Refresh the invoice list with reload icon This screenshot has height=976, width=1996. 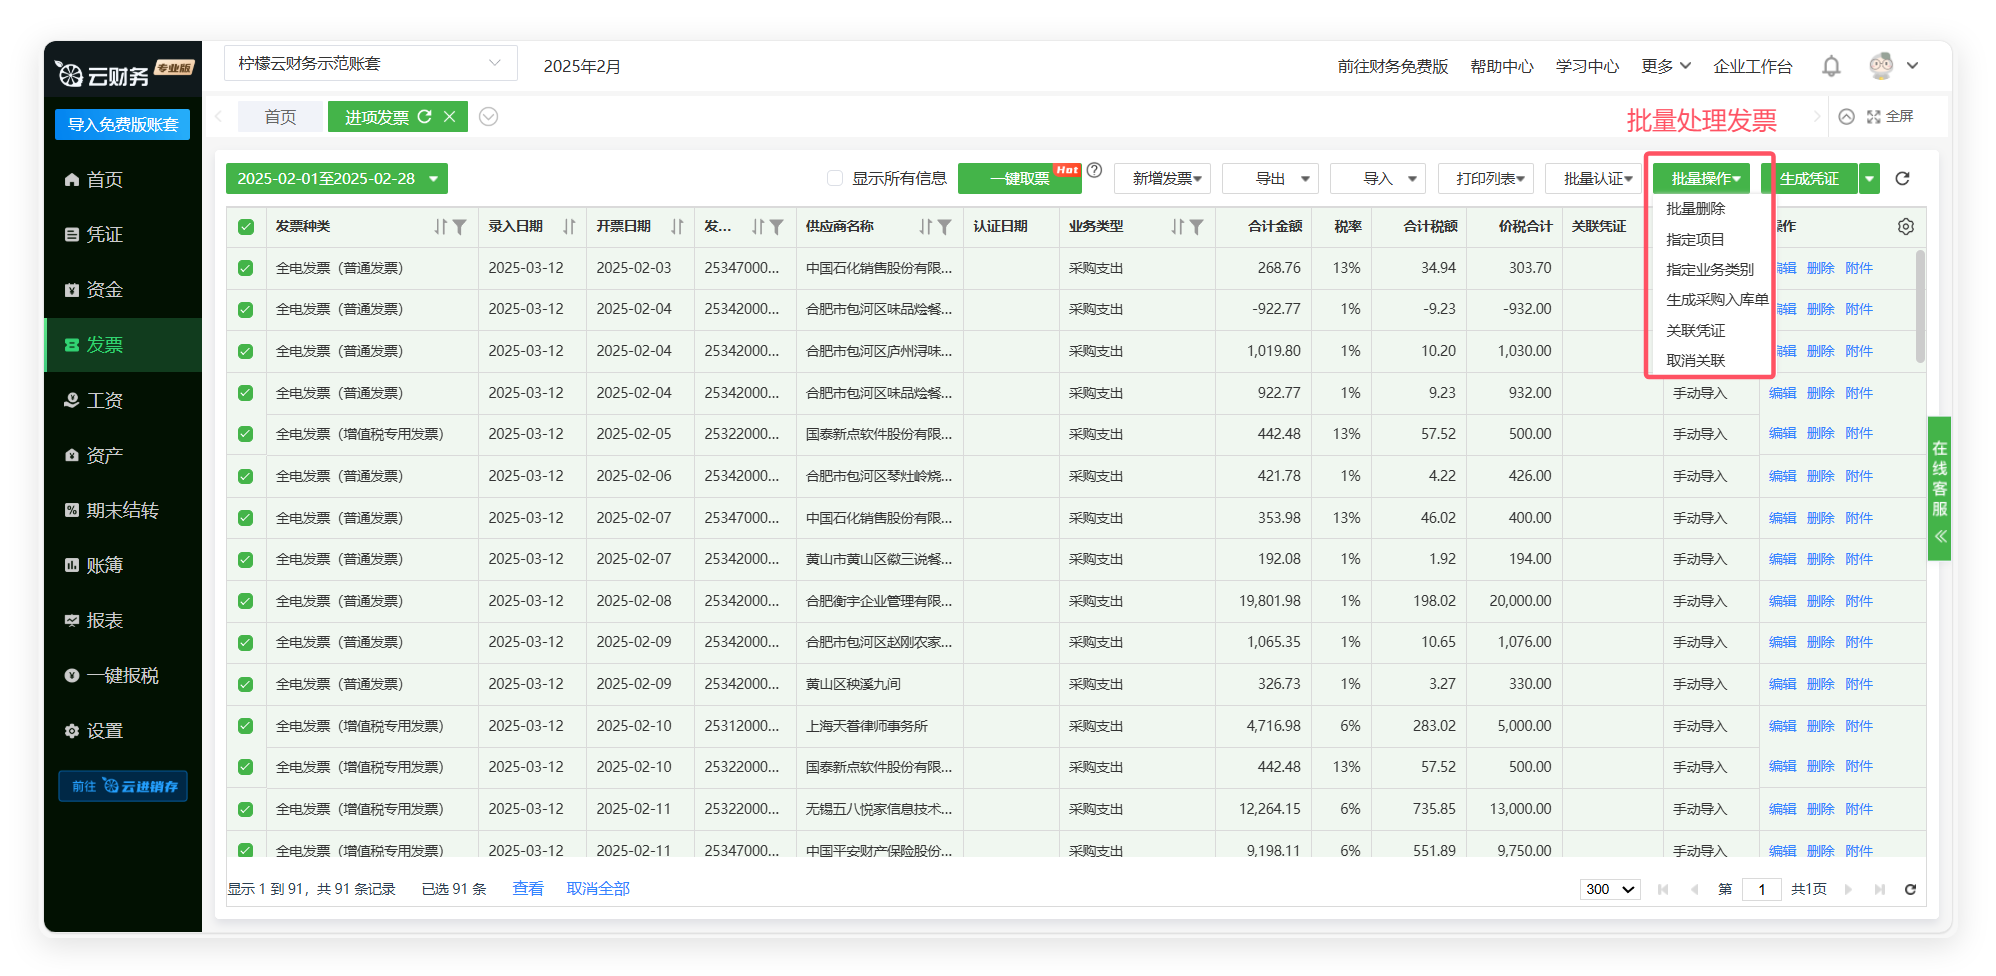click(x=1902, y=178)
